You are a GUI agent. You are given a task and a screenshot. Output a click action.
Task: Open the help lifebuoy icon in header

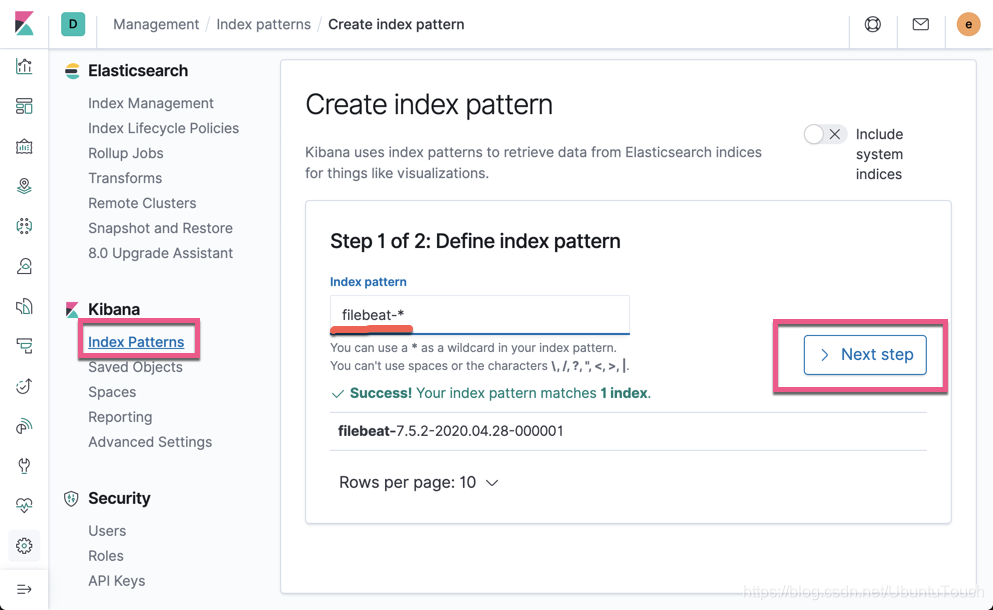(x=873, y=24)
